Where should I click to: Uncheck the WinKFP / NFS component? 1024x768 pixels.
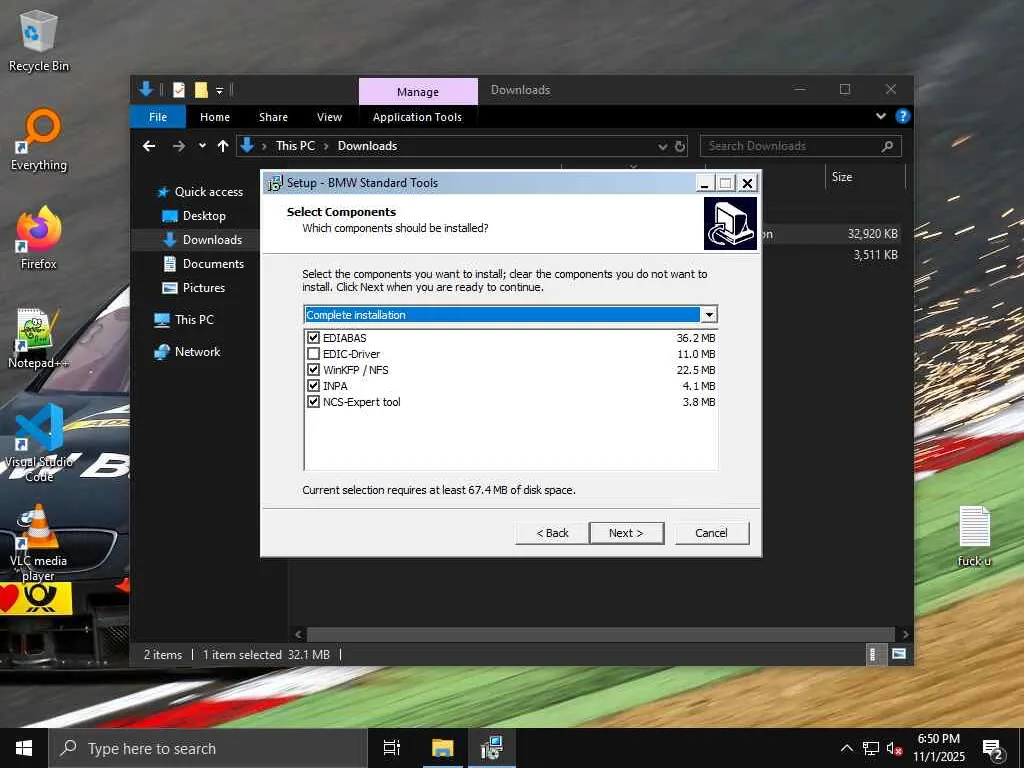[313, 370]
